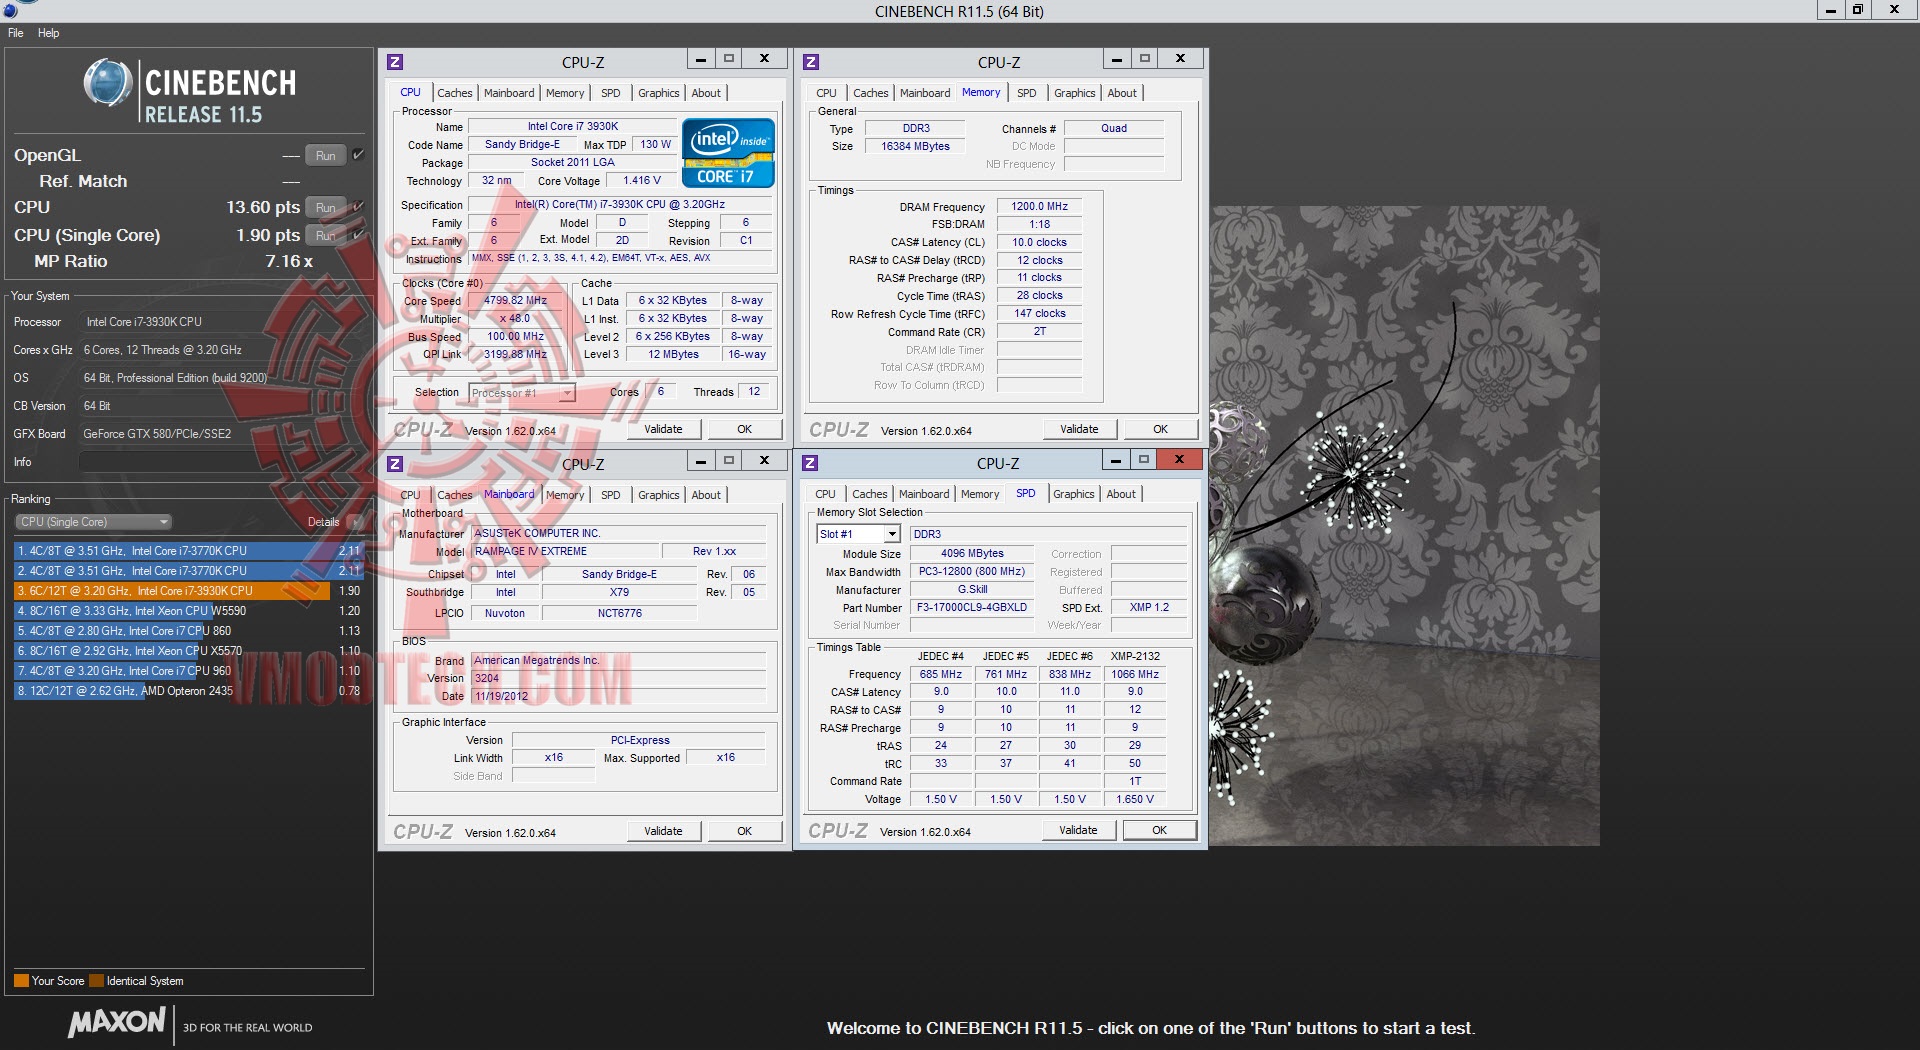
Task: Click the orange Your Score legend swatch
Action: click(x=21, y=980)
